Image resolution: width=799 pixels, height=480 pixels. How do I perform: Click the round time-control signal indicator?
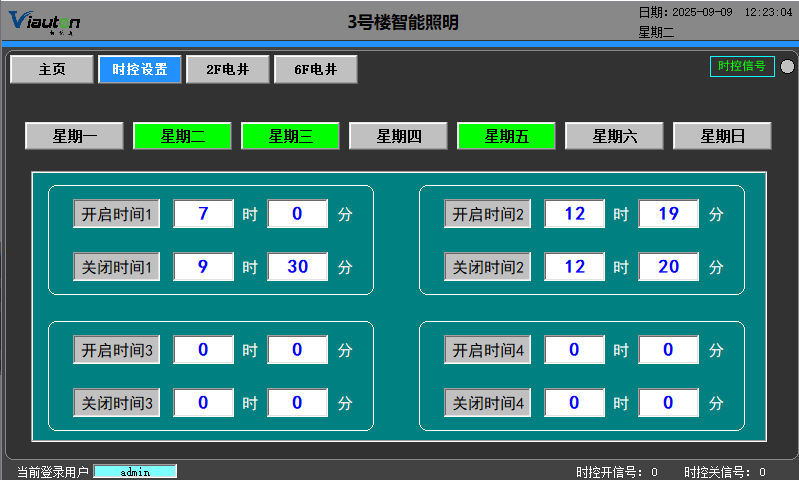(787, 67)
